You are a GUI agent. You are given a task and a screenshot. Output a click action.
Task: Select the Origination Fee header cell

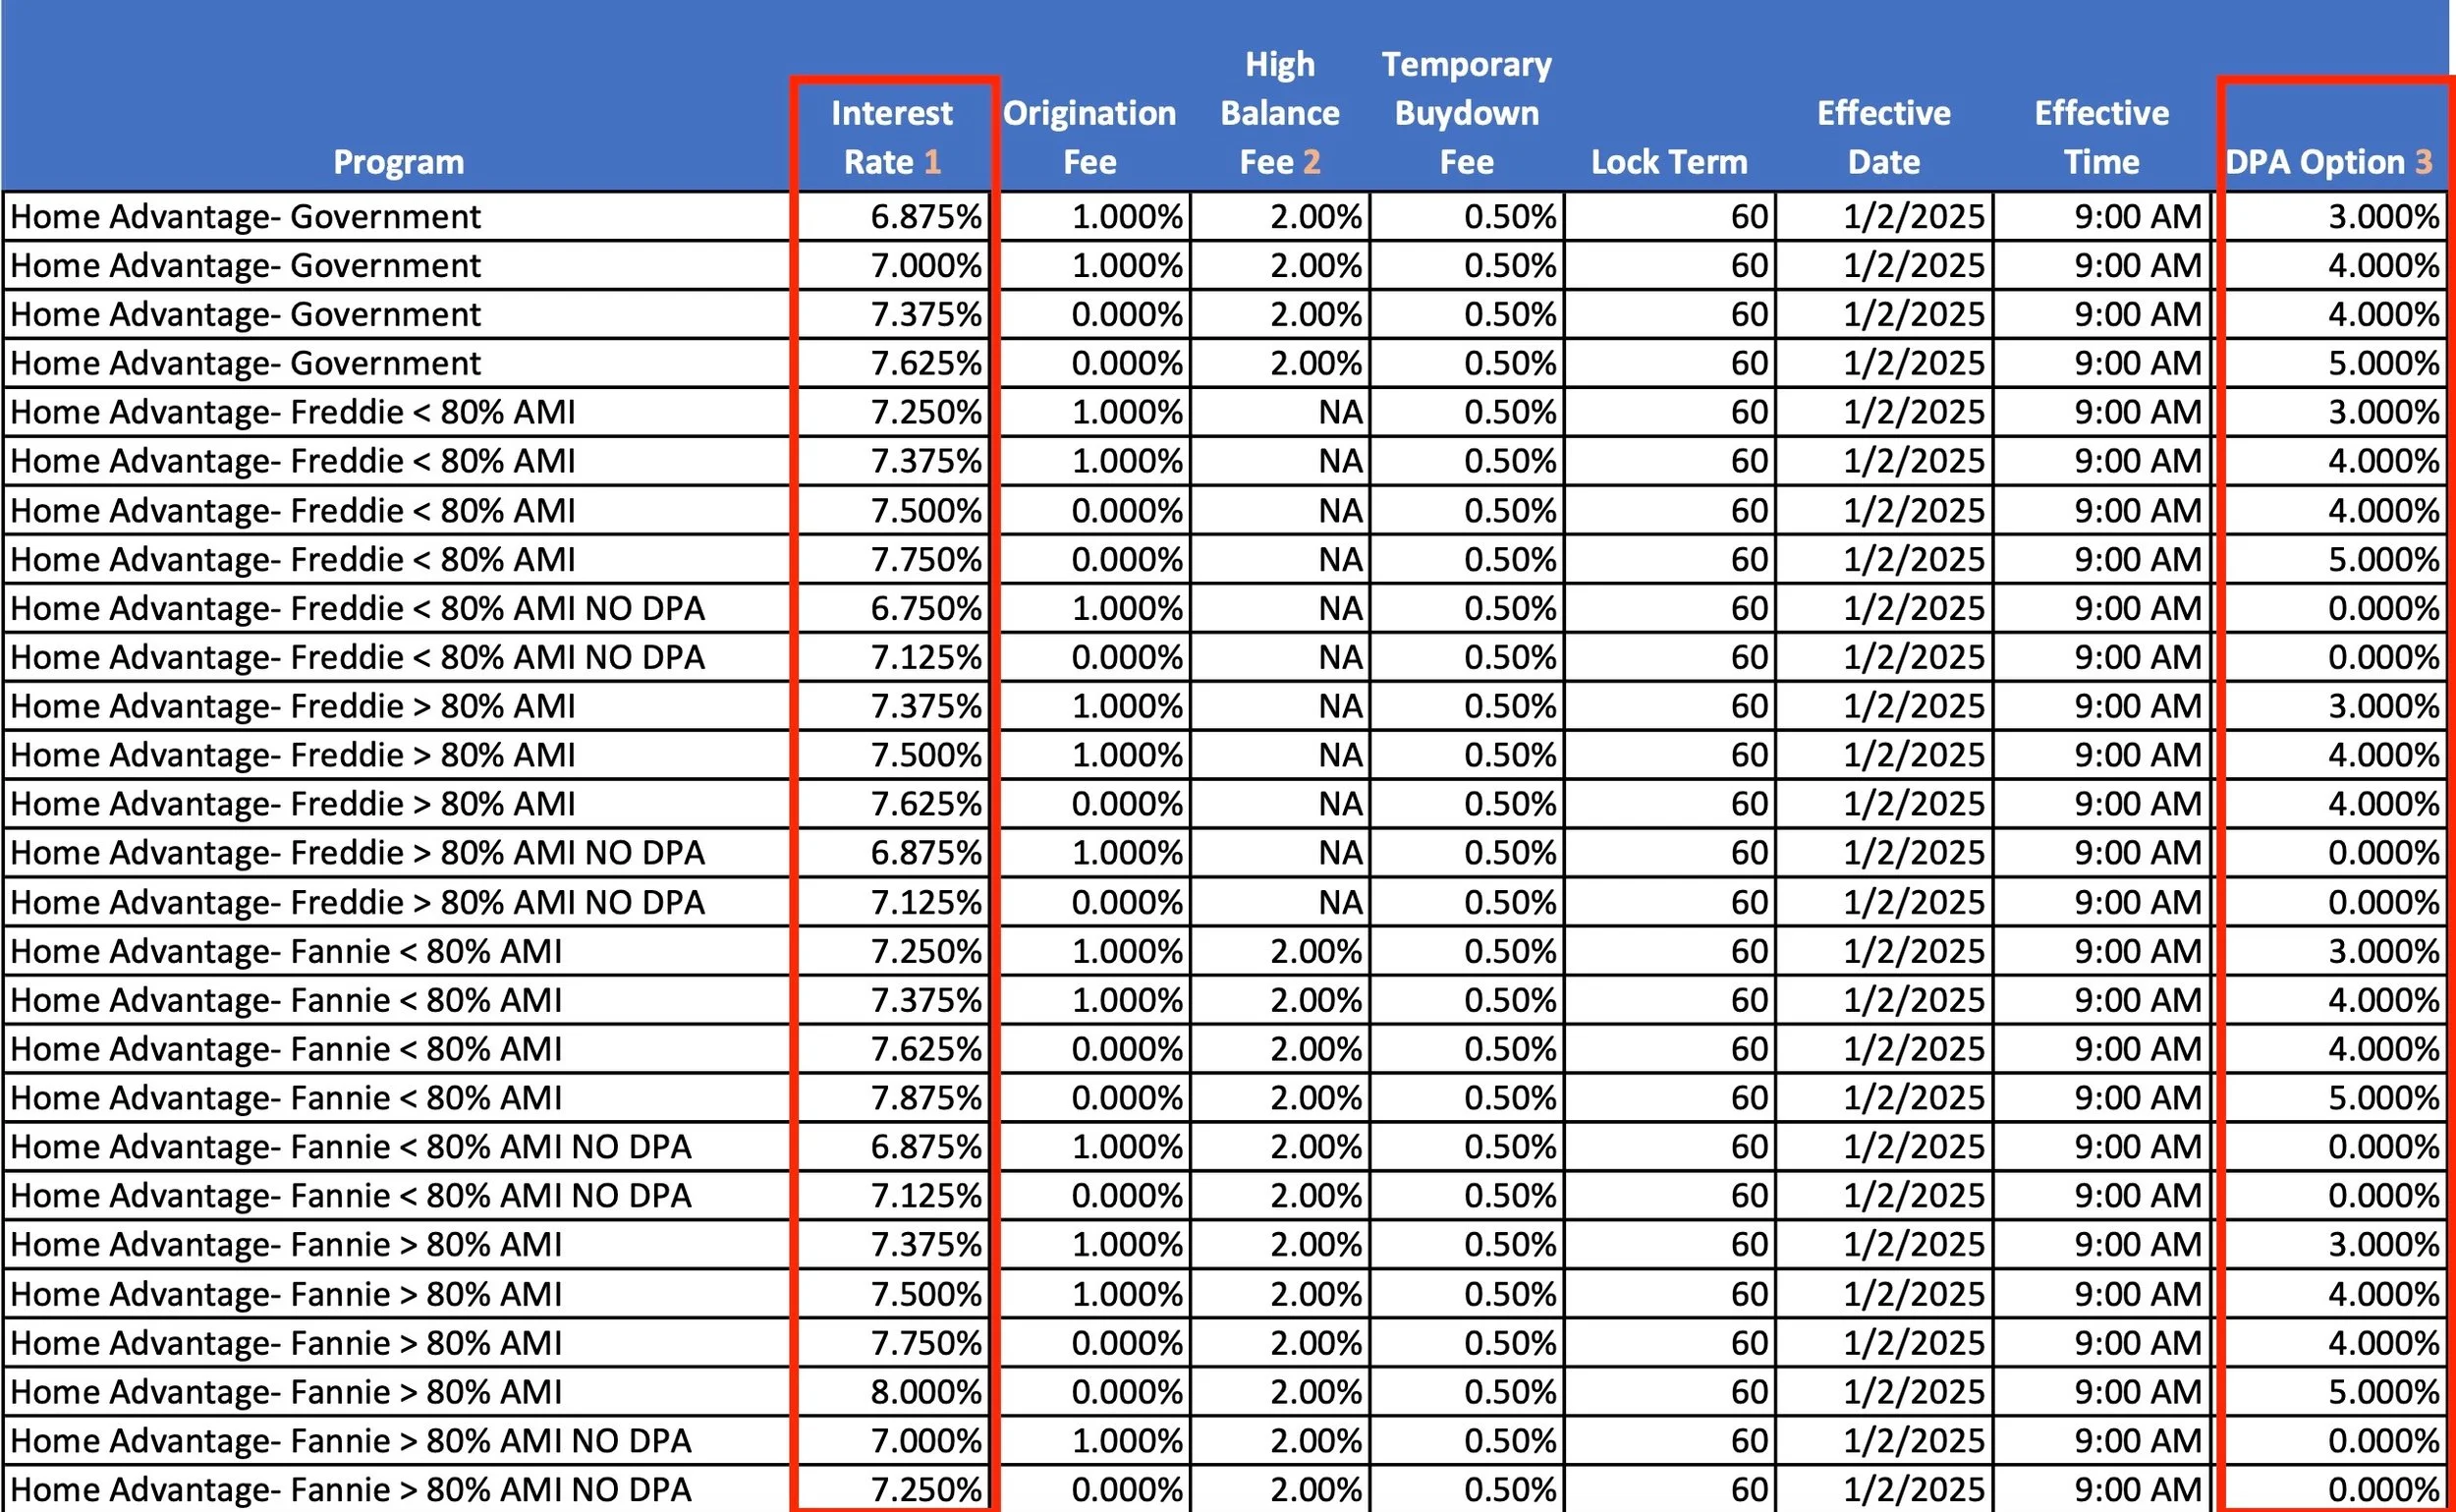coord(1090,137)
